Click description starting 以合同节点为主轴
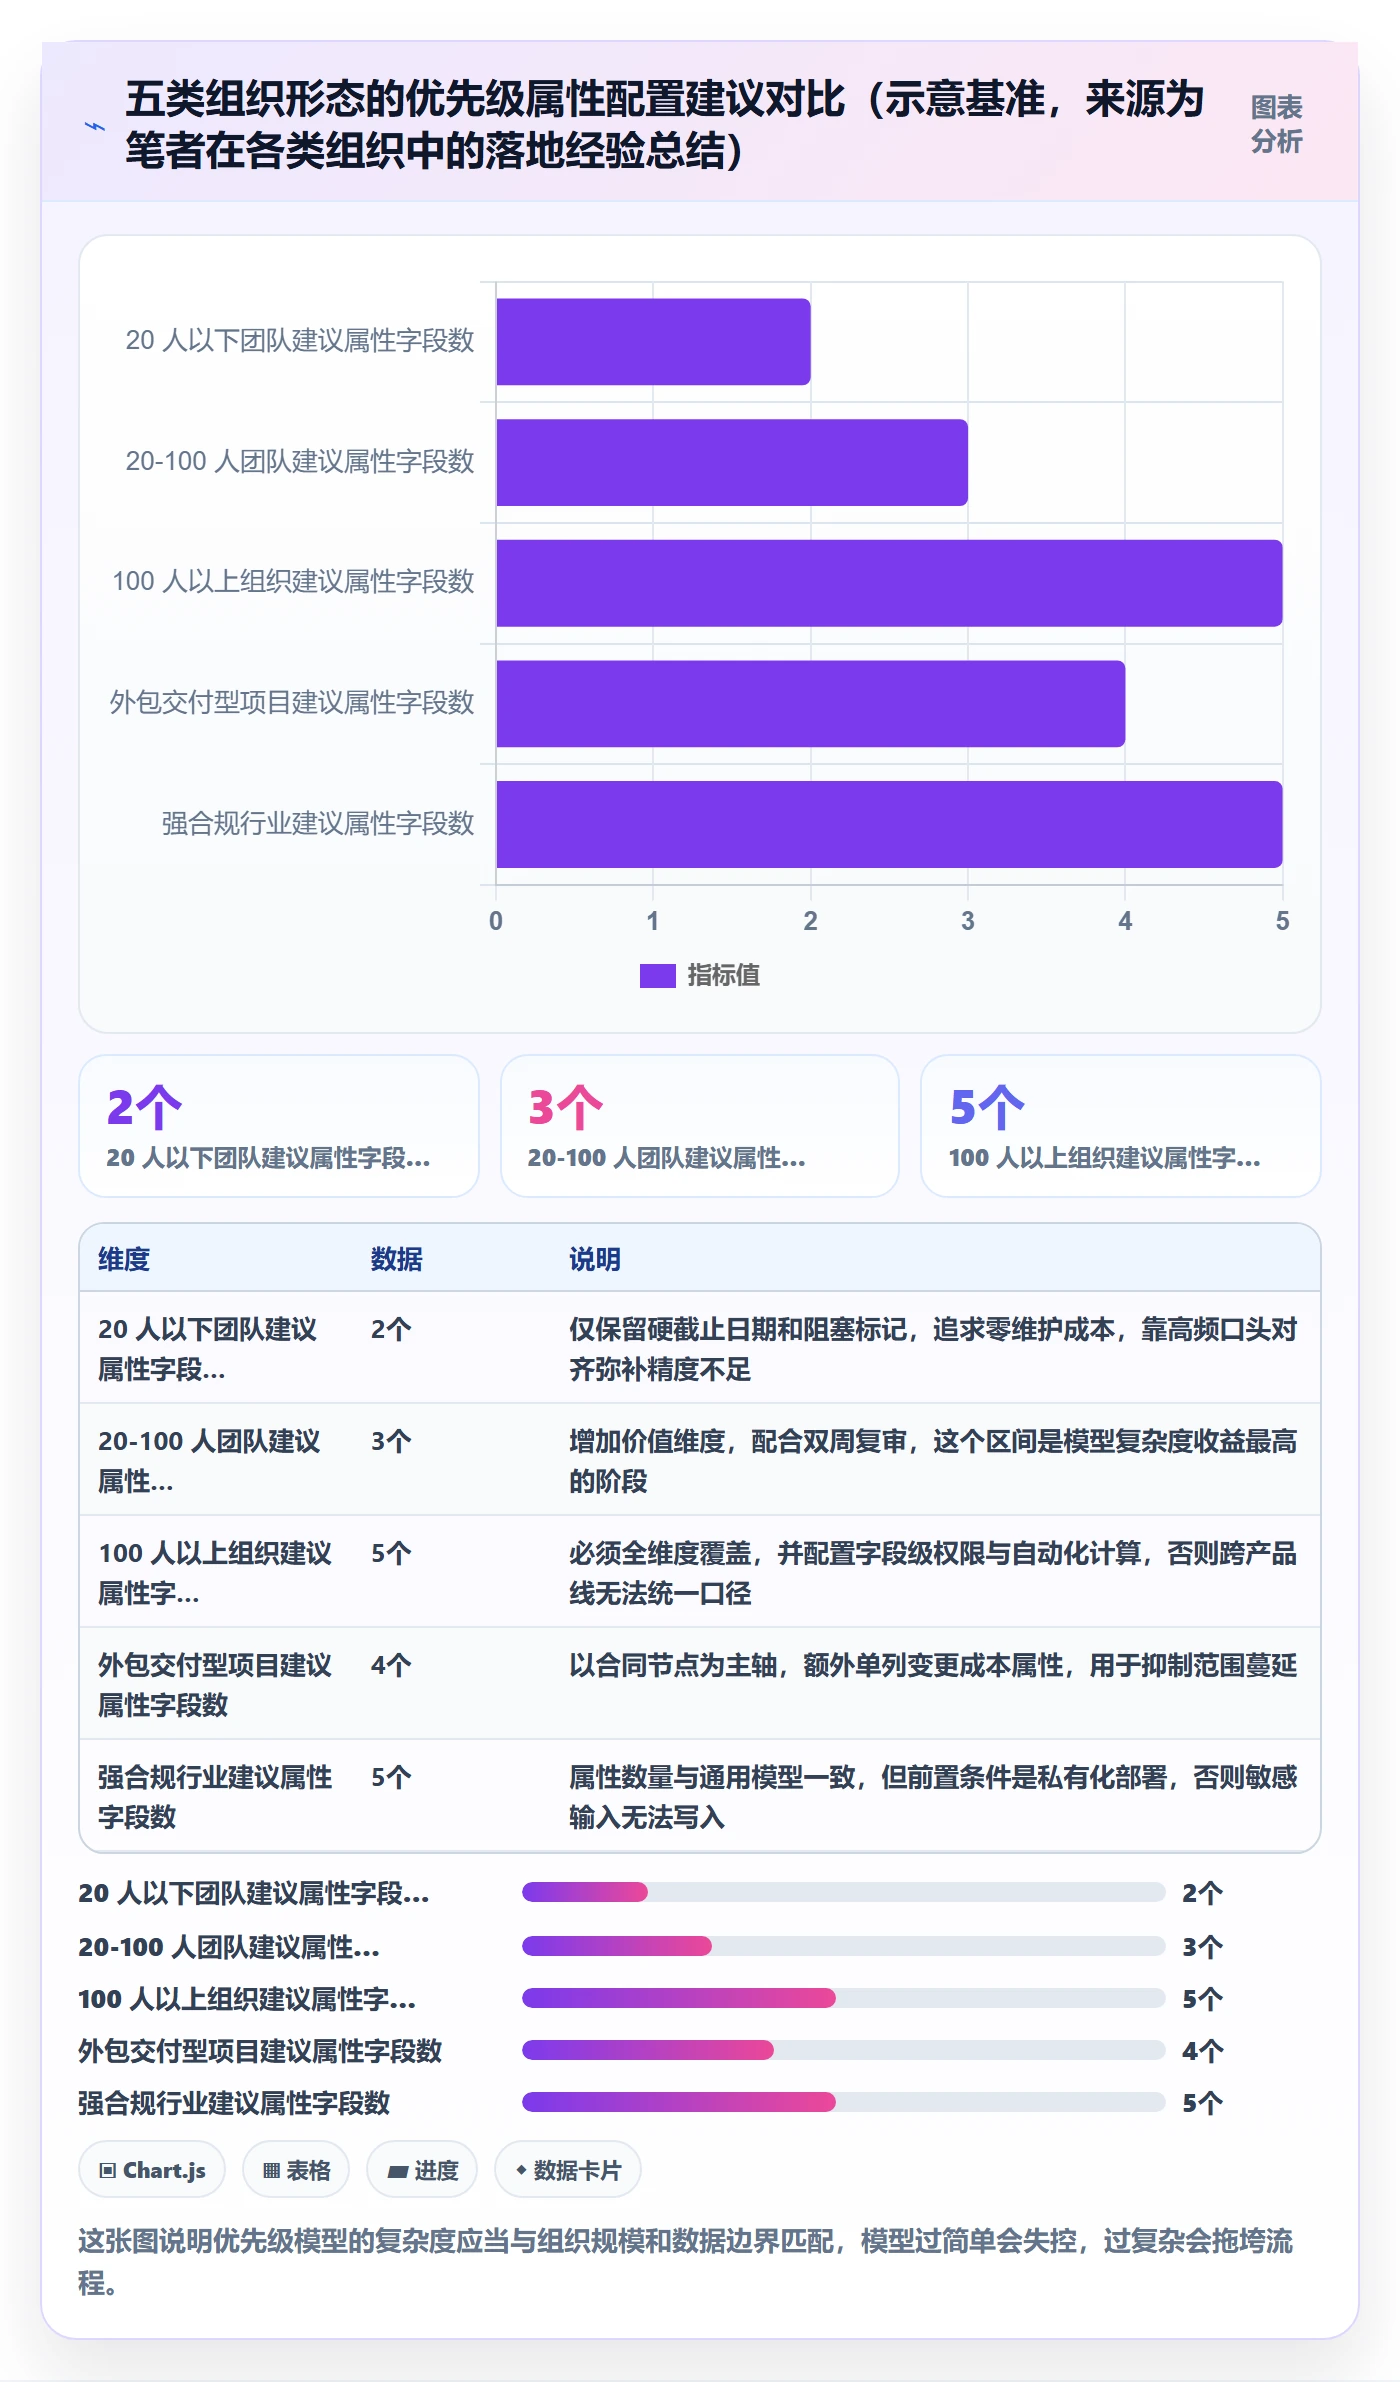The image size is (1400, 2382). 933,1665
